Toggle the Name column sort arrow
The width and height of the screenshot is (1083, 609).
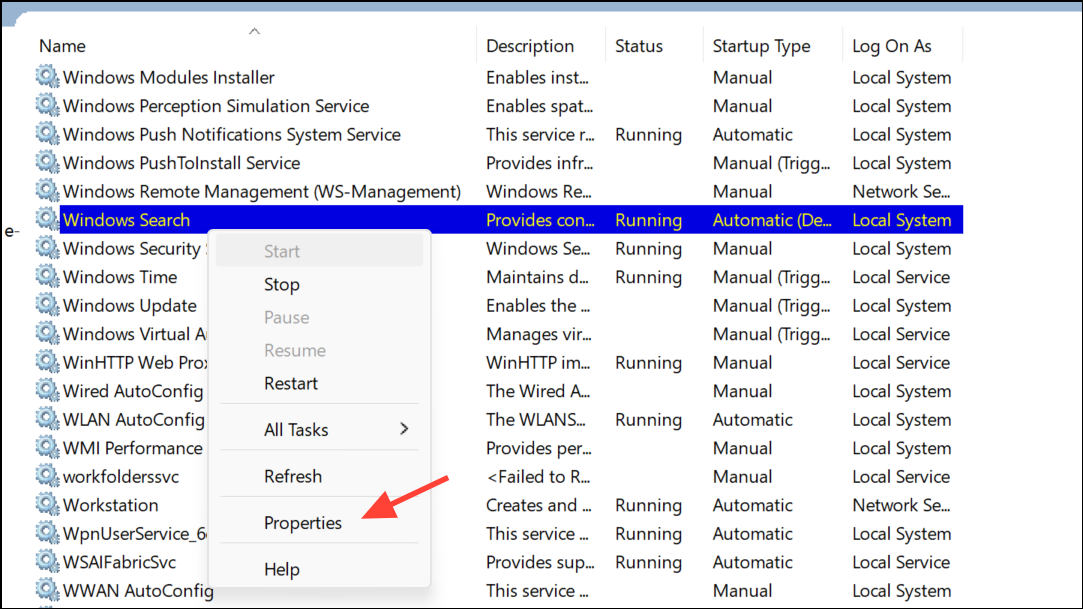(254, 31)
